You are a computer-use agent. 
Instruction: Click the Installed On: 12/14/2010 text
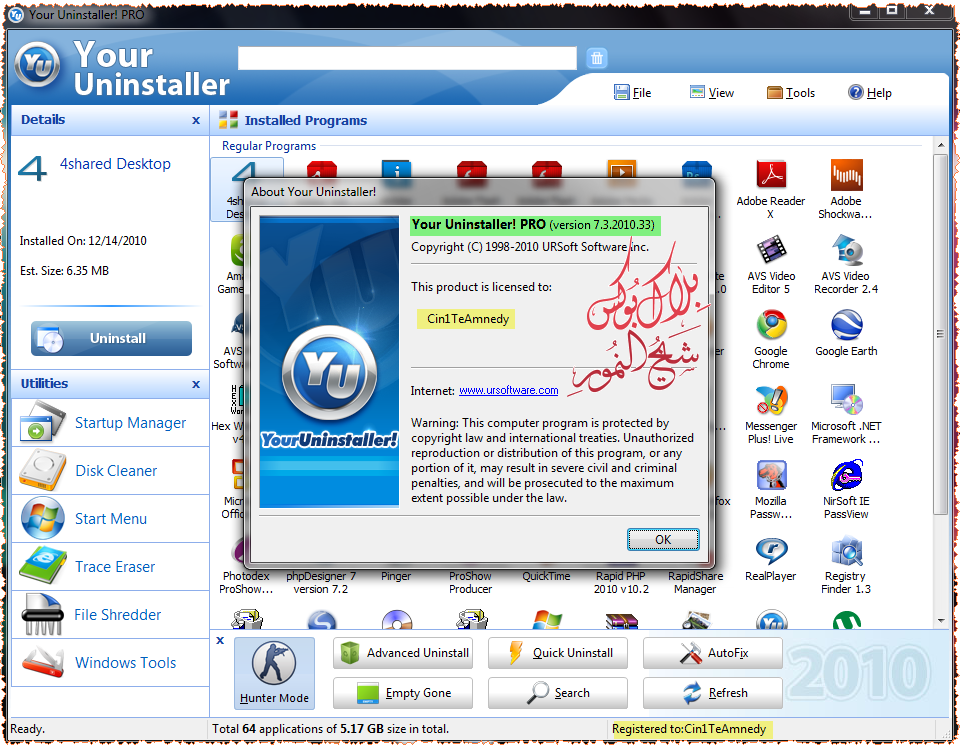83,241
